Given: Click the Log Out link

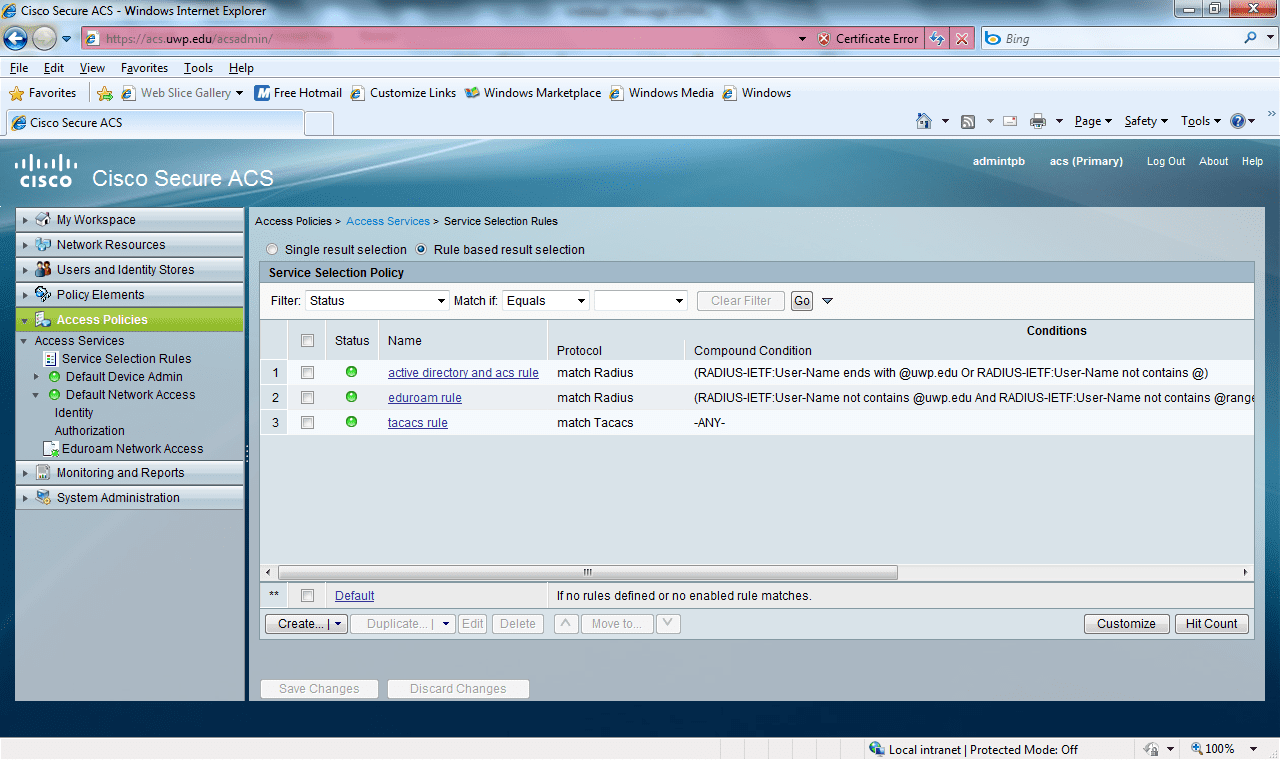Looking at the screenshot, I should tap(1166, 161).
